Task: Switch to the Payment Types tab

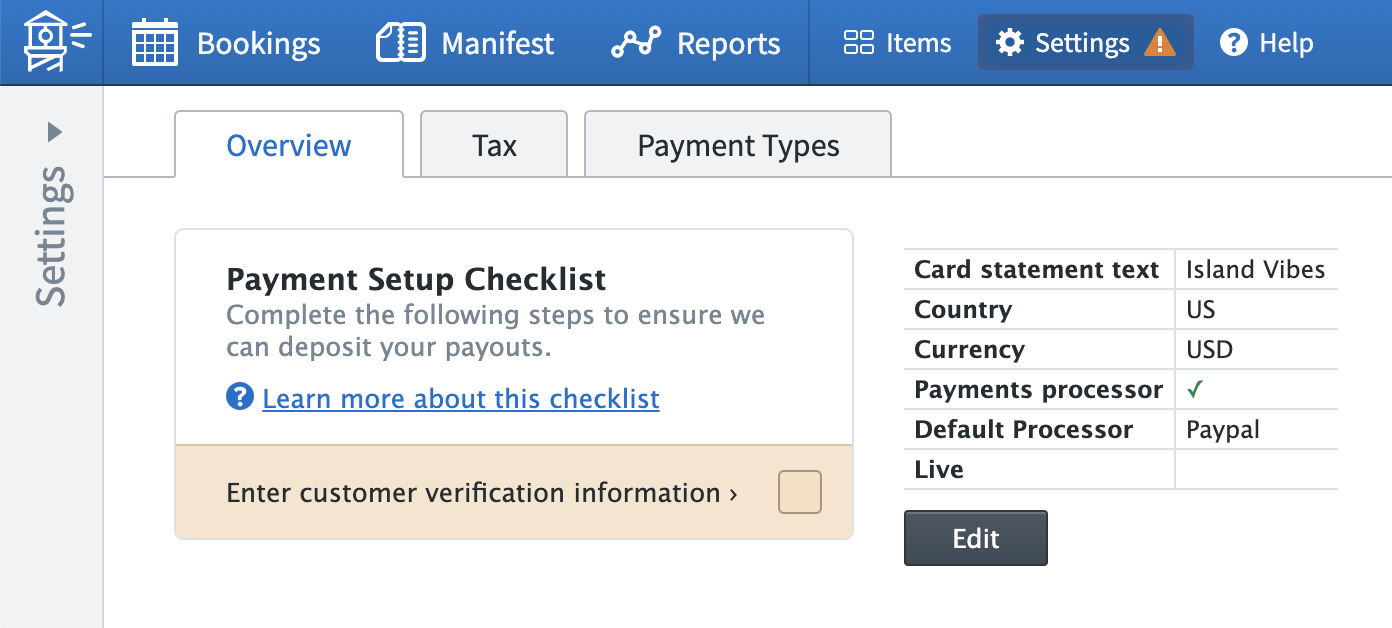Action: pyautogui.click(x=738, y=145)
